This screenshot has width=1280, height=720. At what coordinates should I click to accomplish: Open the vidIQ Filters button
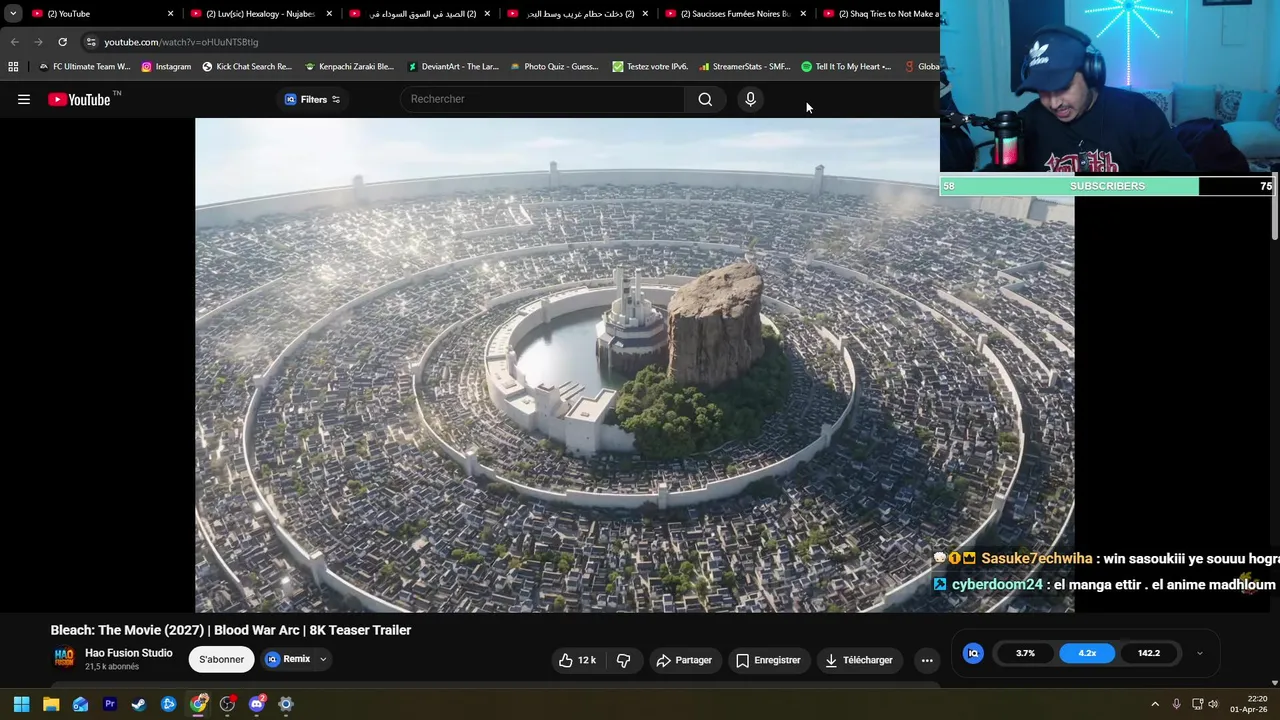pos(312,99)
